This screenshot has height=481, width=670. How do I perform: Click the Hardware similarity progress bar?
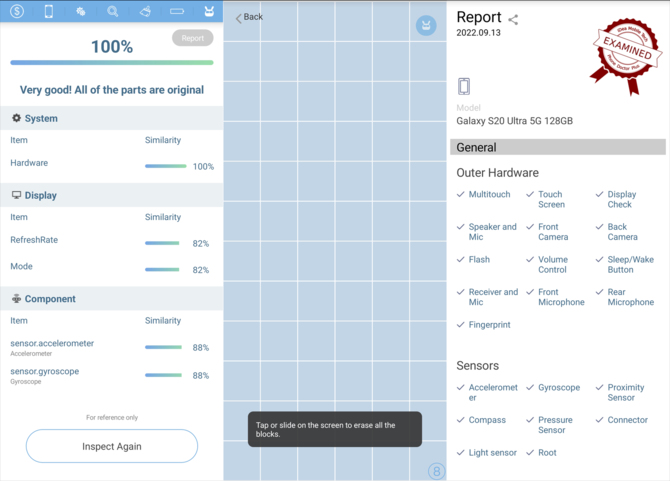166,166
